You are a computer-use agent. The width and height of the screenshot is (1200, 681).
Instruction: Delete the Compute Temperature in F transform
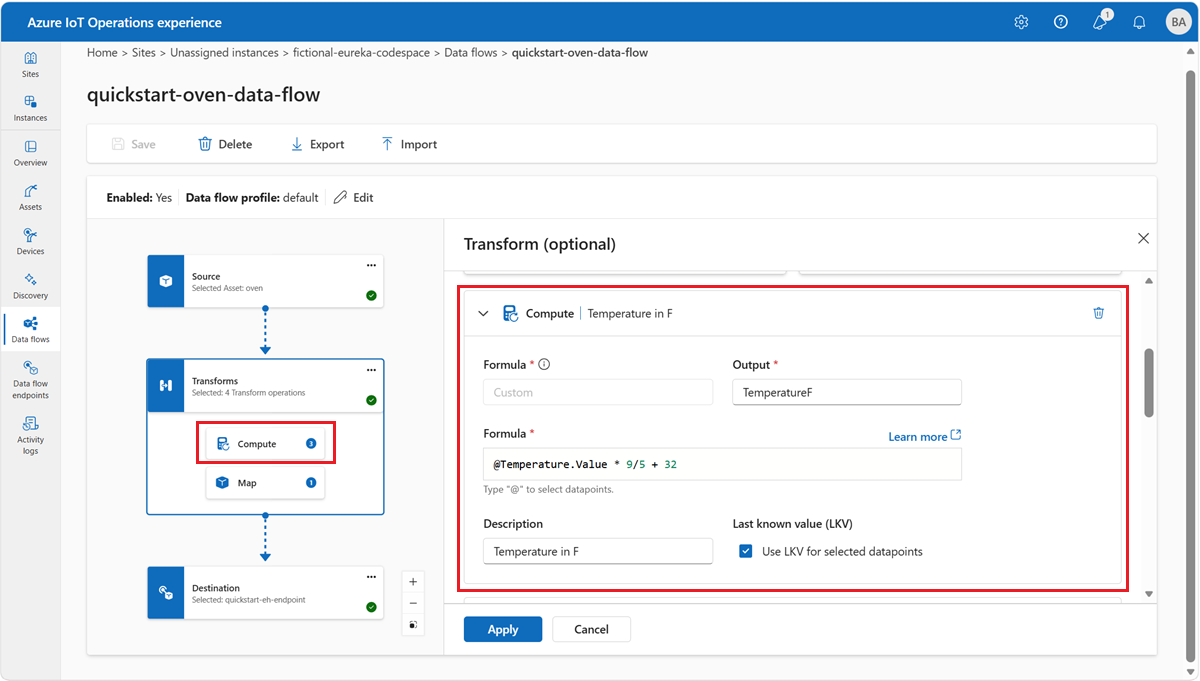pos(1098,313)
